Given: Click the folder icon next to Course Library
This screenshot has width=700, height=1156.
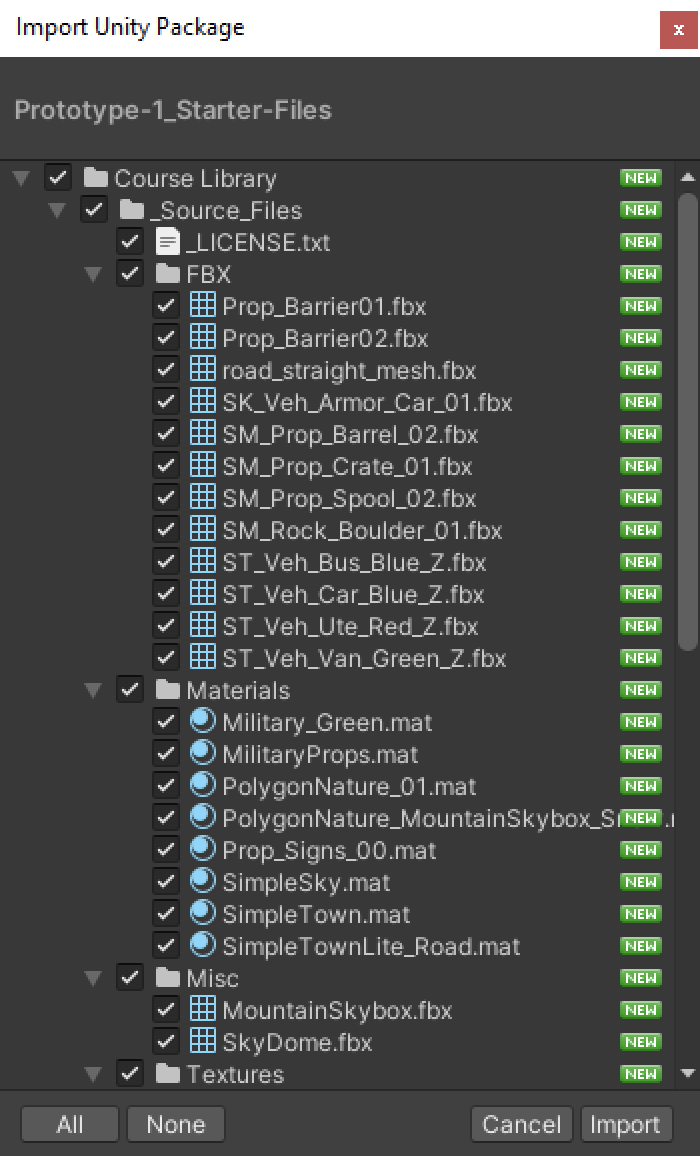Looking at the screenshot, I should point(96,178).
